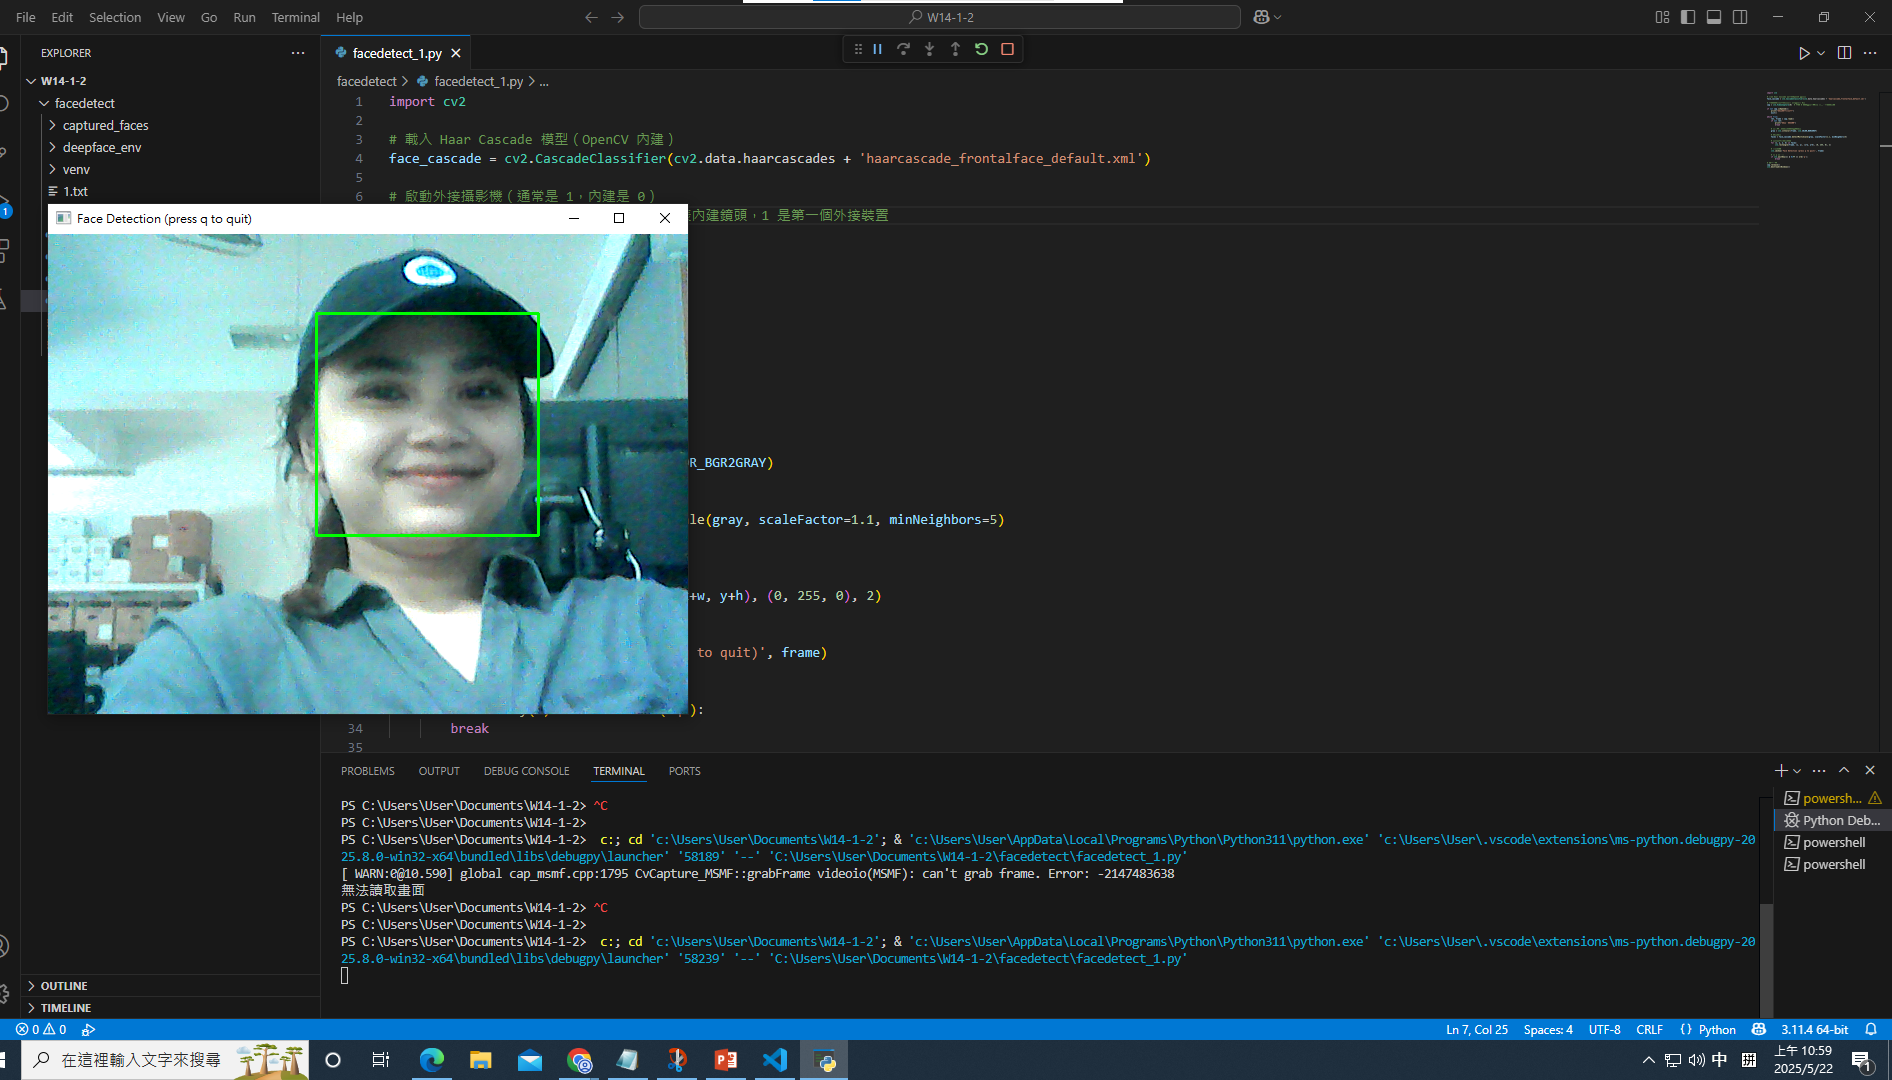The width and height of the screenshot is (1892, 1080).
Task: Click the W14-1-2 search command box
Action: (x=940, y=17)
